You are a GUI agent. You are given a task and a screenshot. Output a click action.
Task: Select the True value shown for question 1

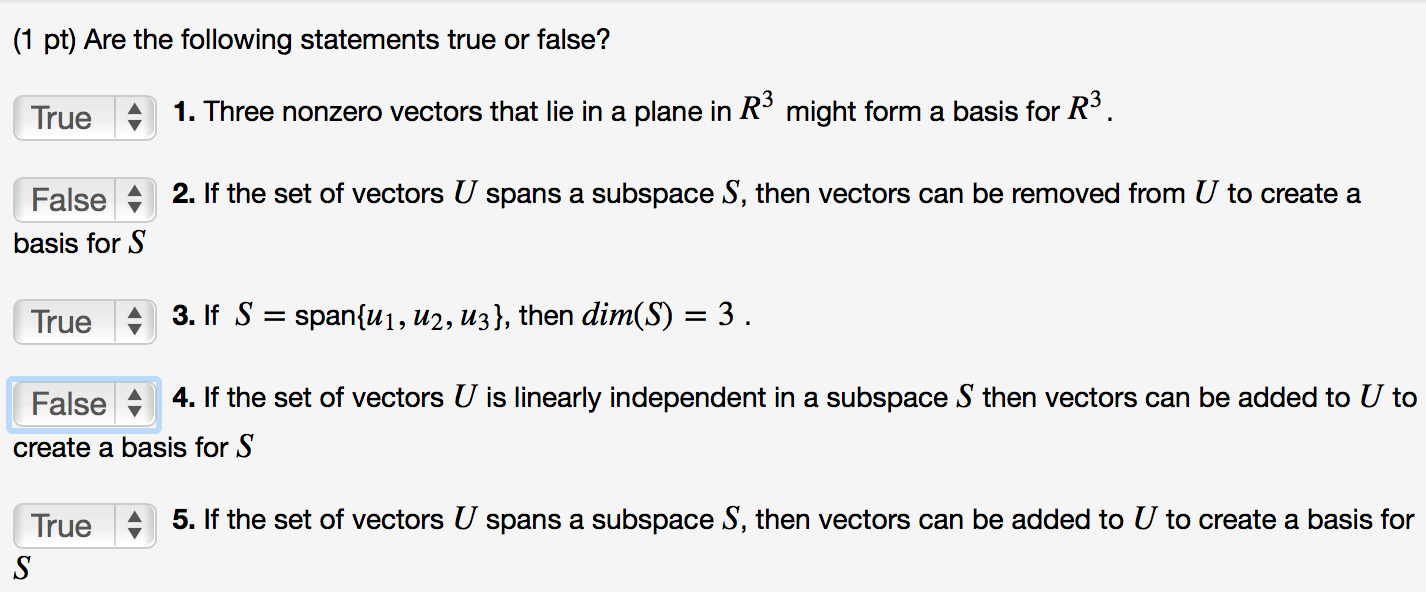click(60, 118)
